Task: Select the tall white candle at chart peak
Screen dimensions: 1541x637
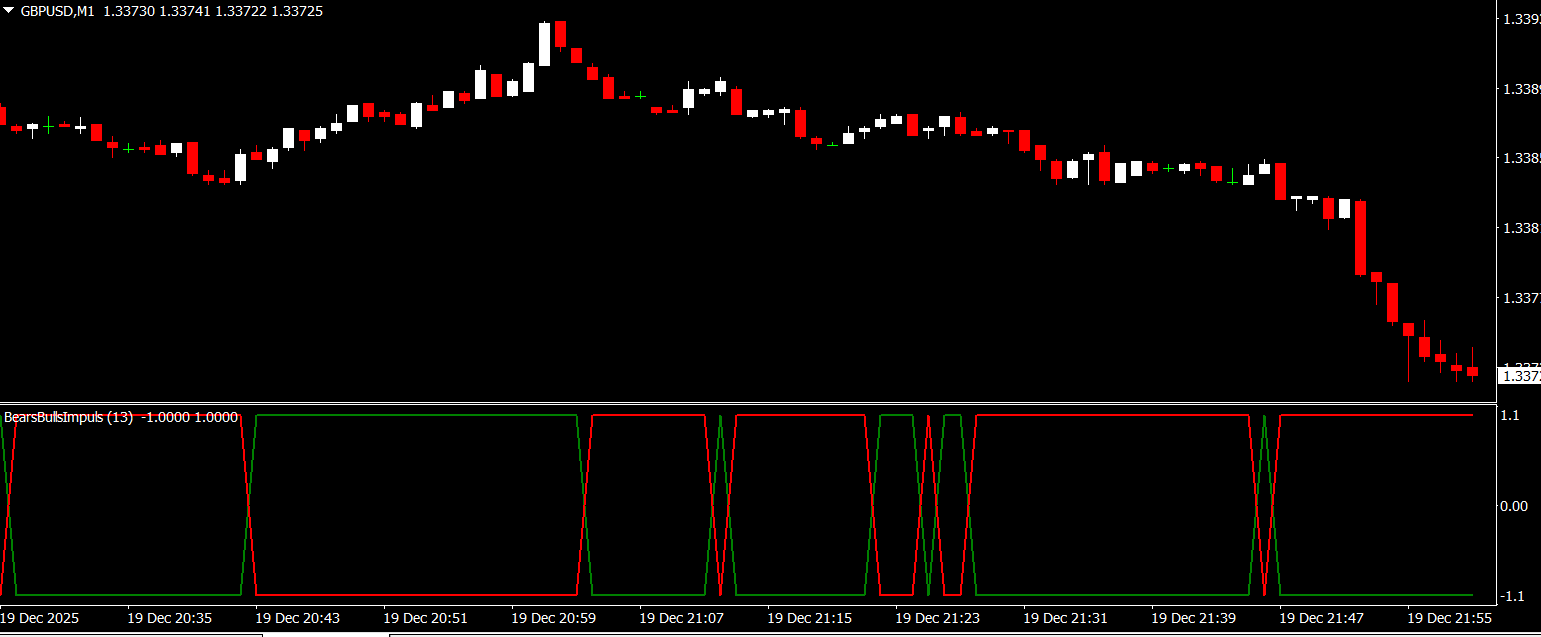Action: [544, 45]
